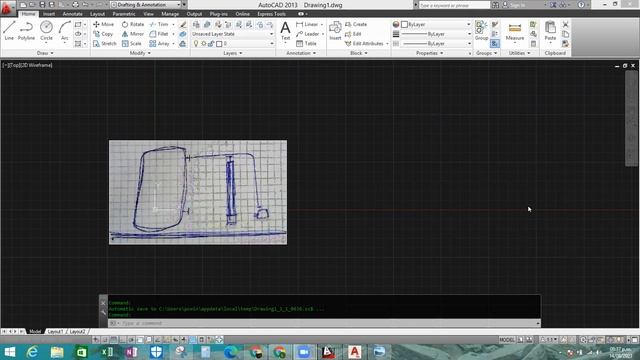Viewport: 640px width, 360px height.
Task: Click the Mirror tool
Action: point(133,34)
